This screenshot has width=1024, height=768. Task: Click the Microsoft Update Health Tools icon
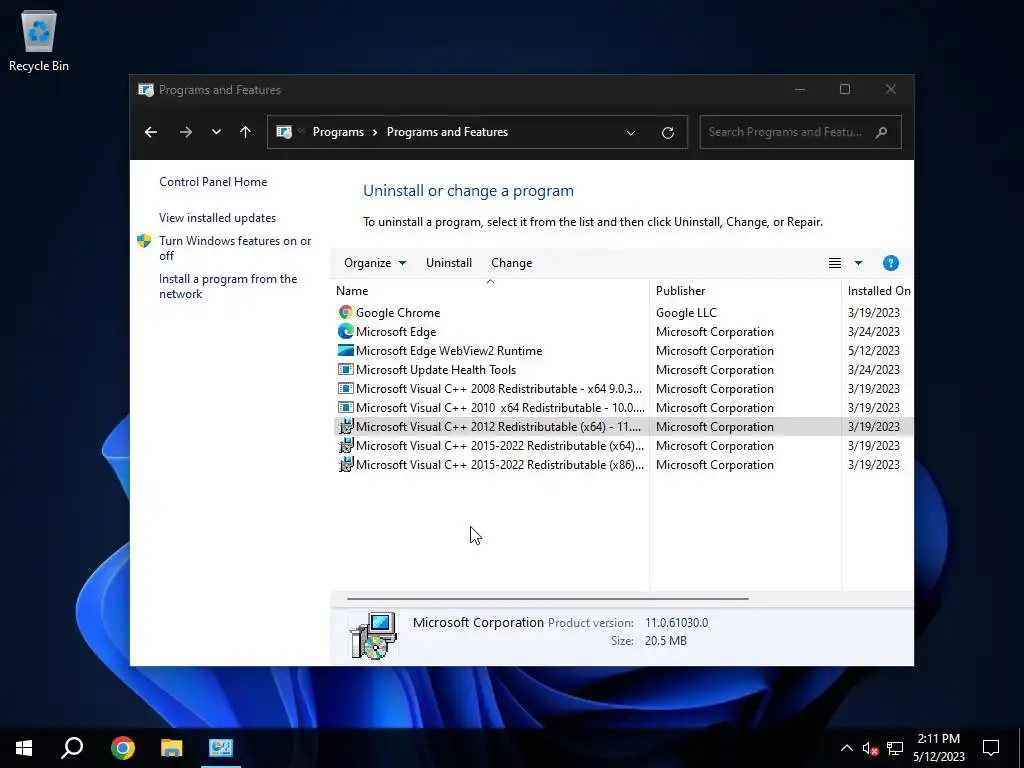[x=345, y=370]
